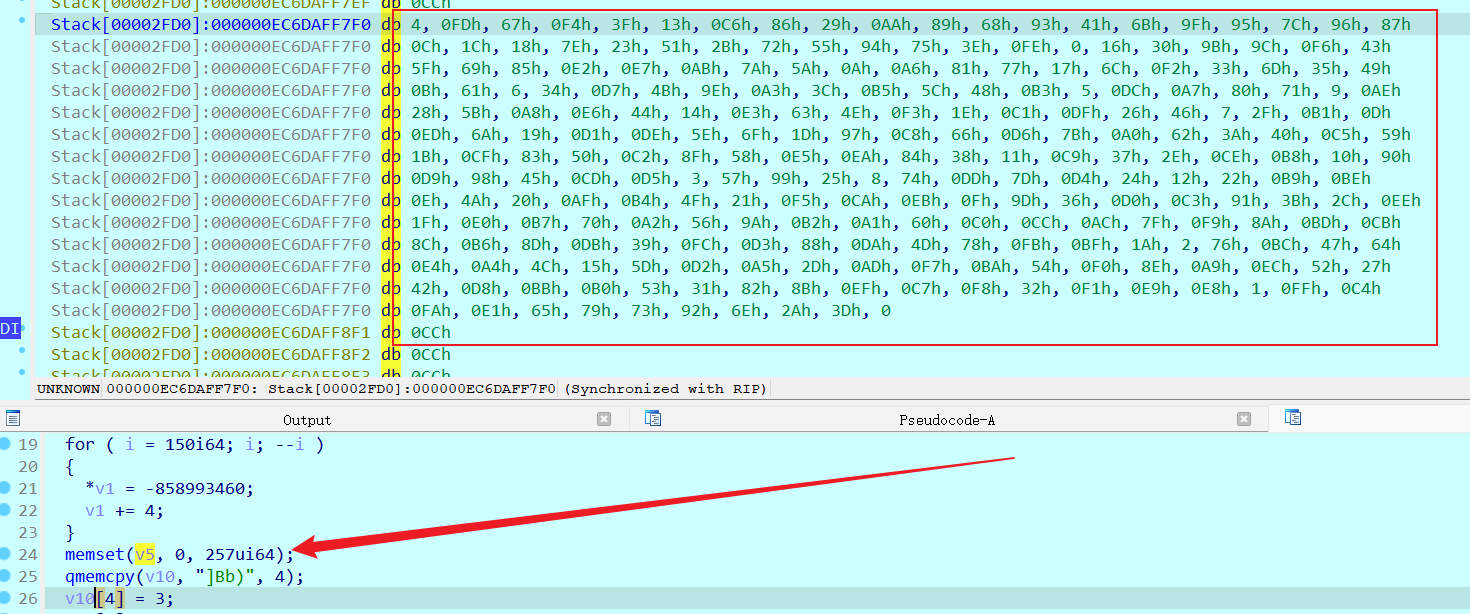Click the db row starting with 0E4h, 0A4h
This screenshot has height=614, width=1470.
pos(886,266)
